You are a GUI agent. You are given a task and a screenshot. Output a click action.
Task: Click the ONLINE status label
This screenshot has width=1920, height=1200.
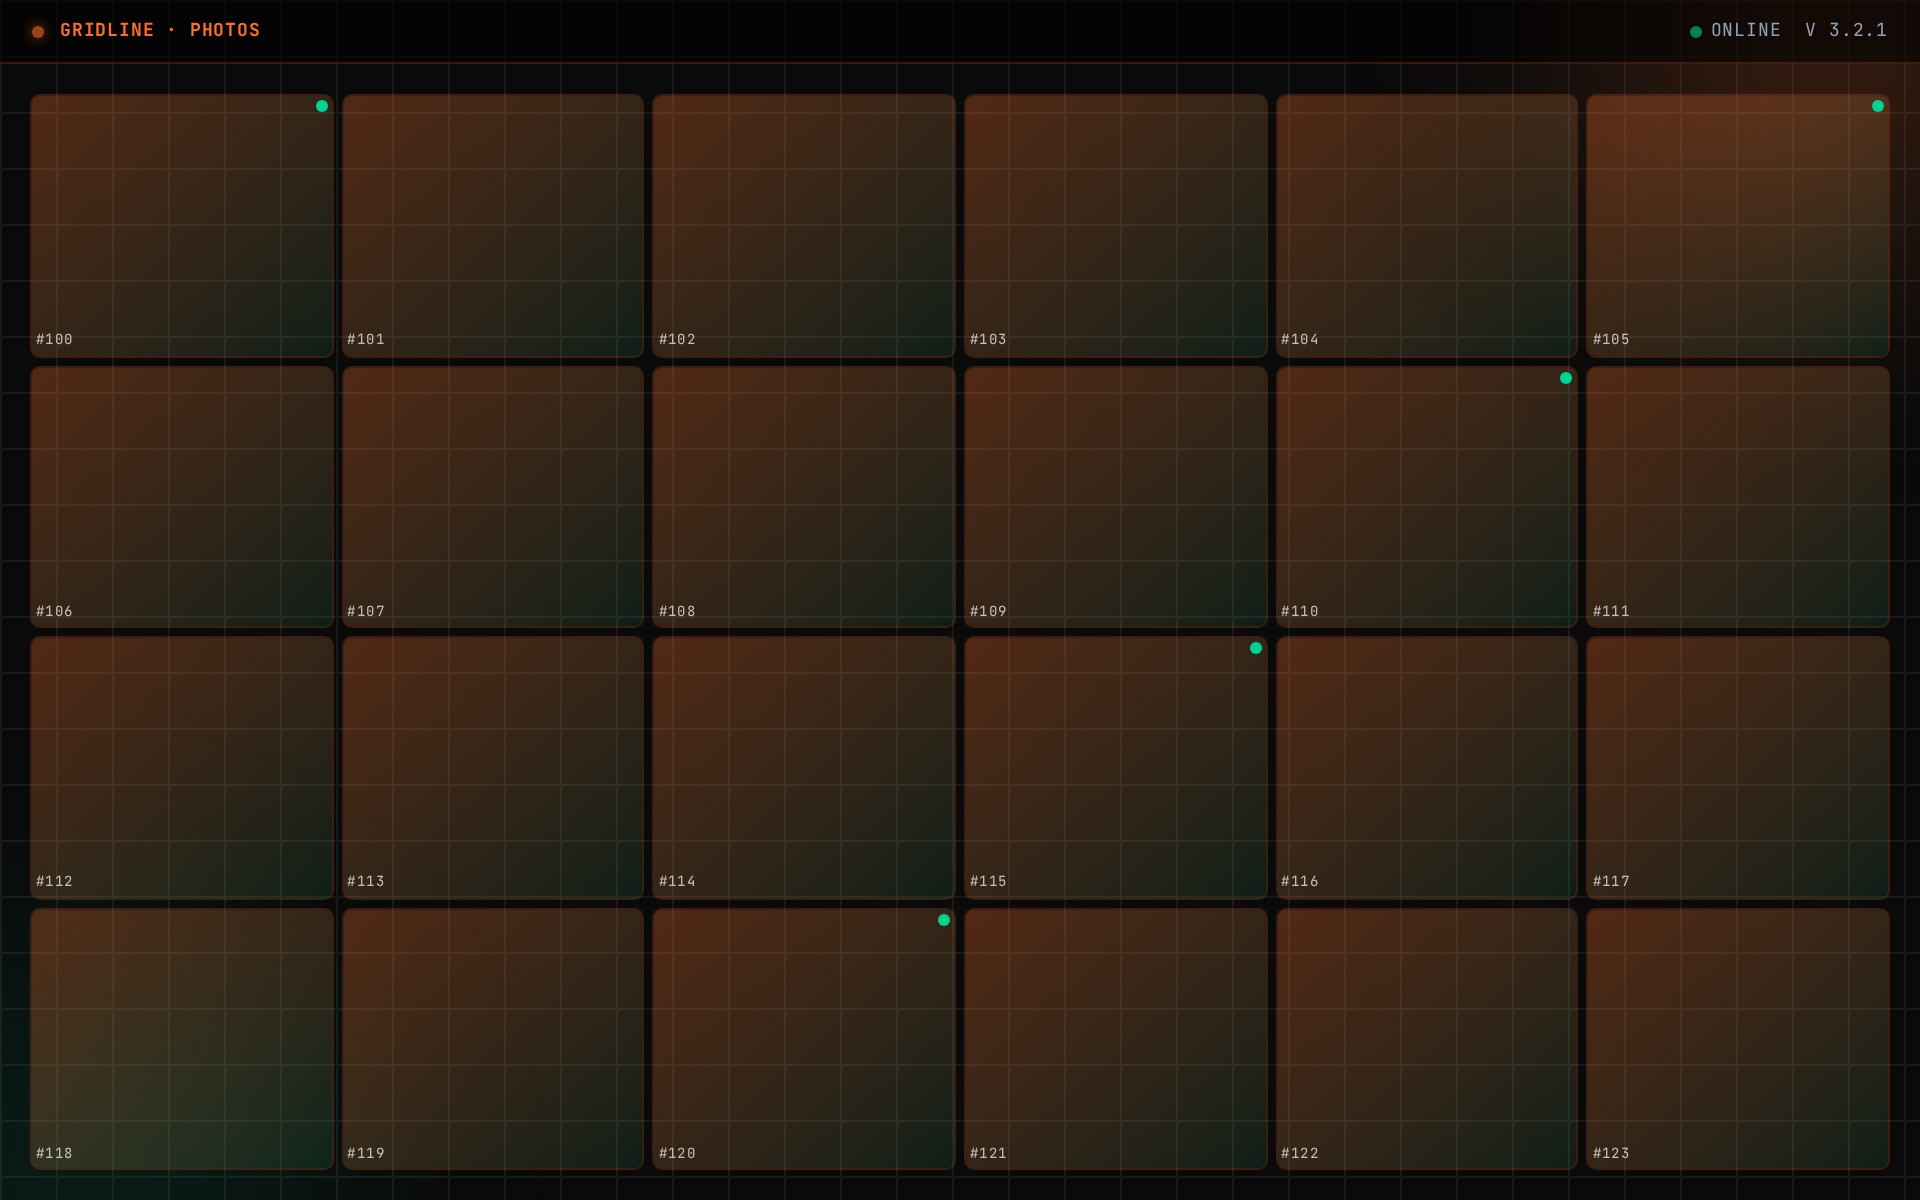tap(1746, 30)
